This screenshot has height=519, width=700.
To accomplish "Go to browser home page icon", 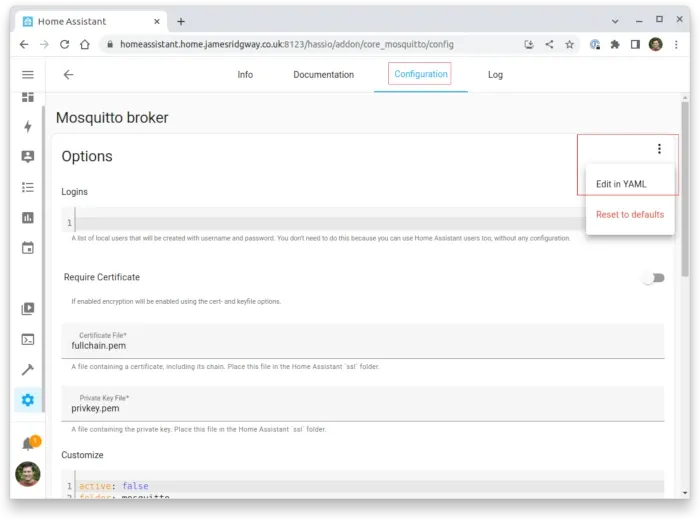I will tap(85, 44).
